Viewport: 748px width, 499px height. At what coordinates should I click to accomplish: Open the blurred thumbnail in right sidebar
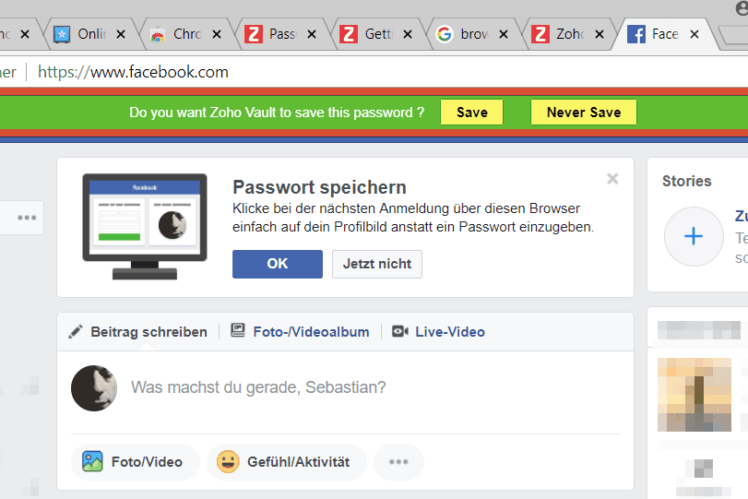pyautogui.click(x=694, y=395)
